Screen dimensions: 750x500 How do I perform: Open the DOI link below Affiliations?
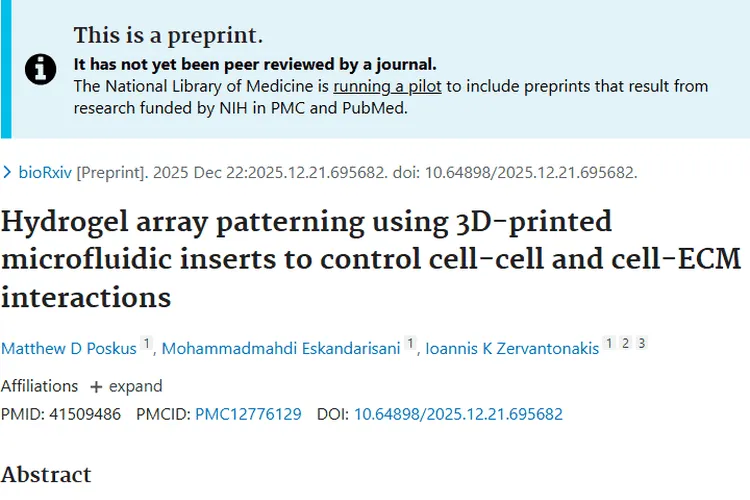pyautogui.click(x=458, y=414)
